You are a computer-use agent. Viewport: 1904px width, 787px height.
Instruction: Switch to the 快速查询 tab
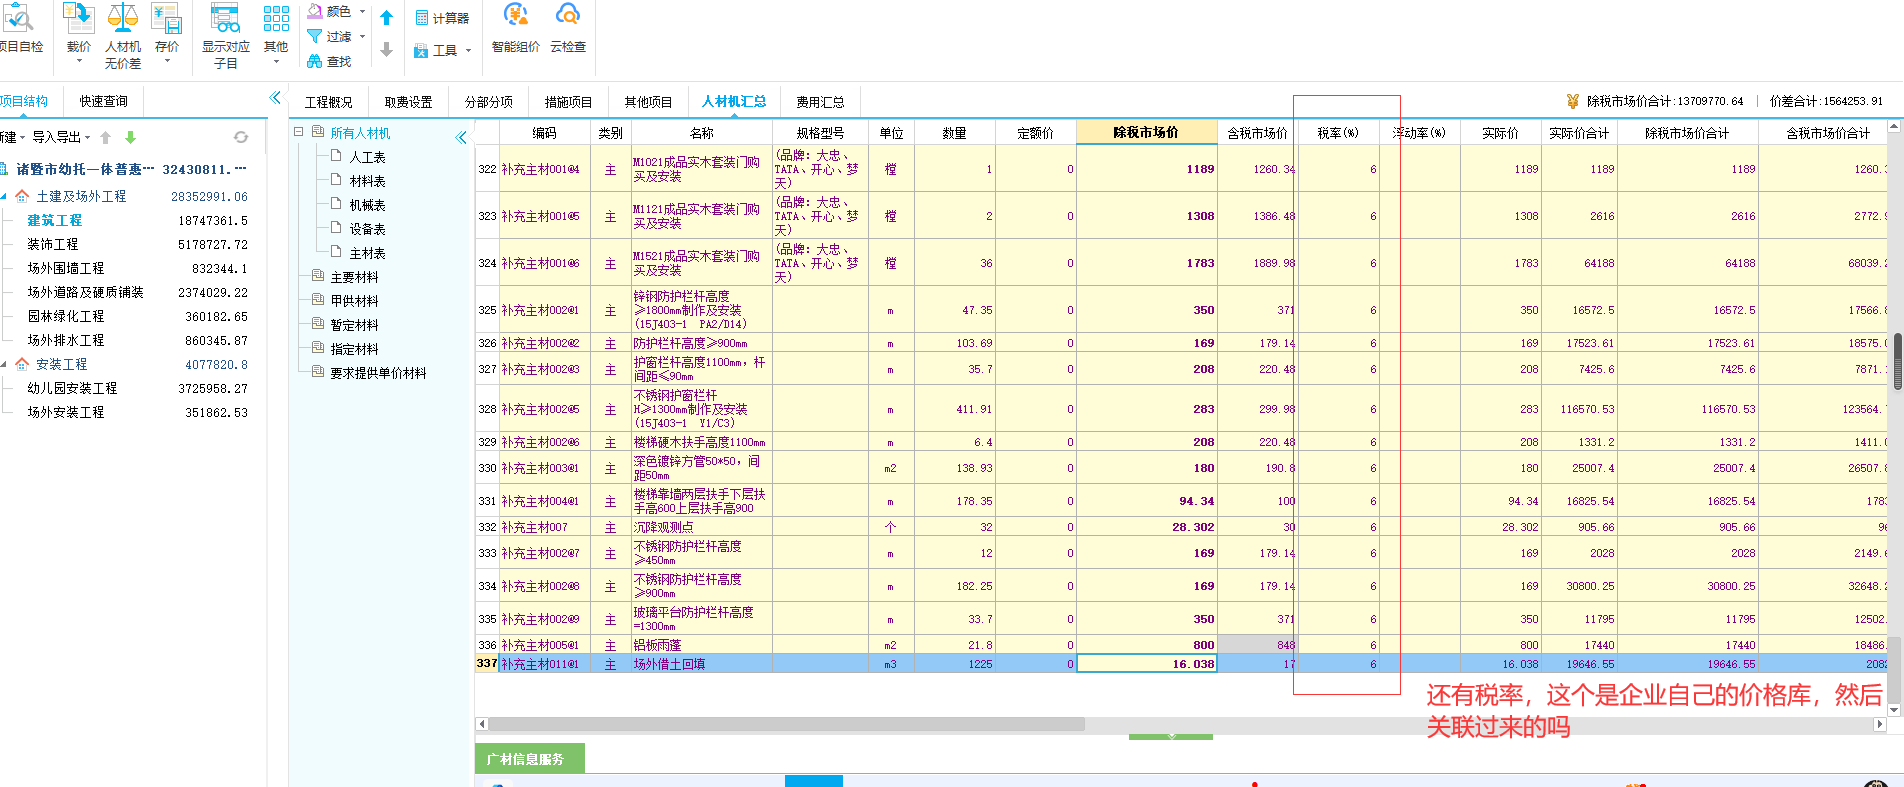point(104,101)
